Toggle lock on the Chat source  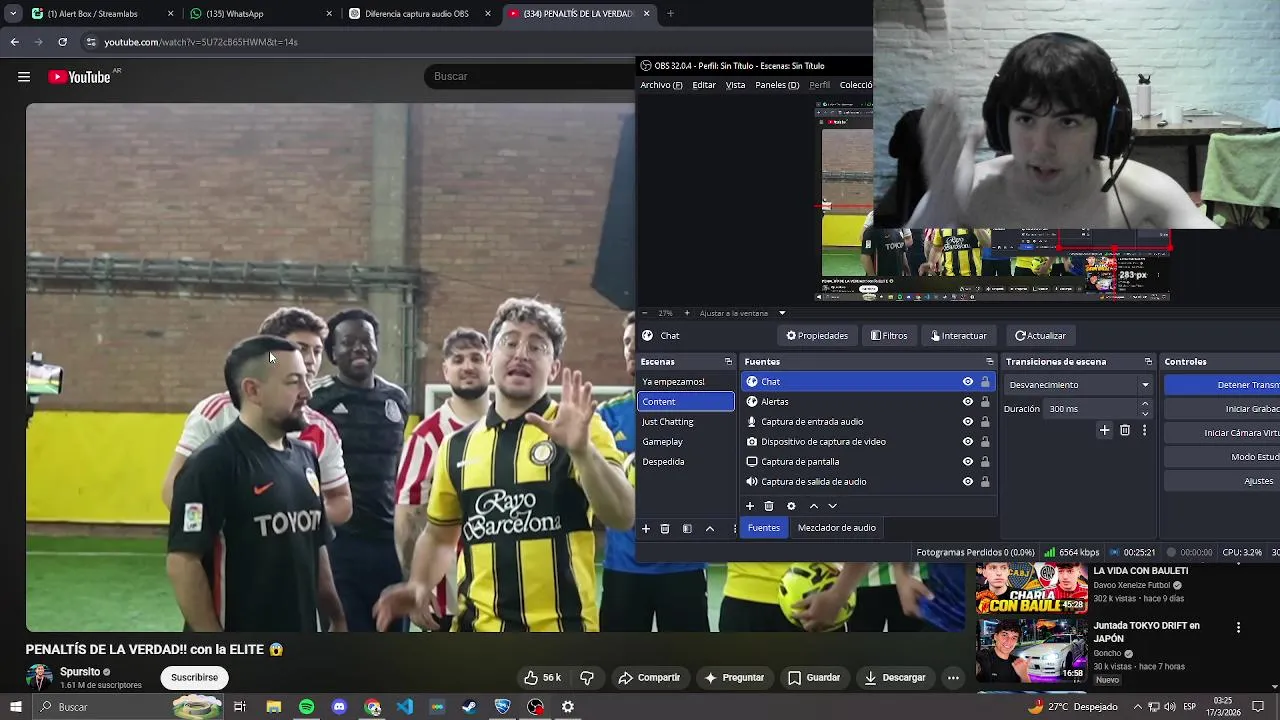click(x=985, y=382)
